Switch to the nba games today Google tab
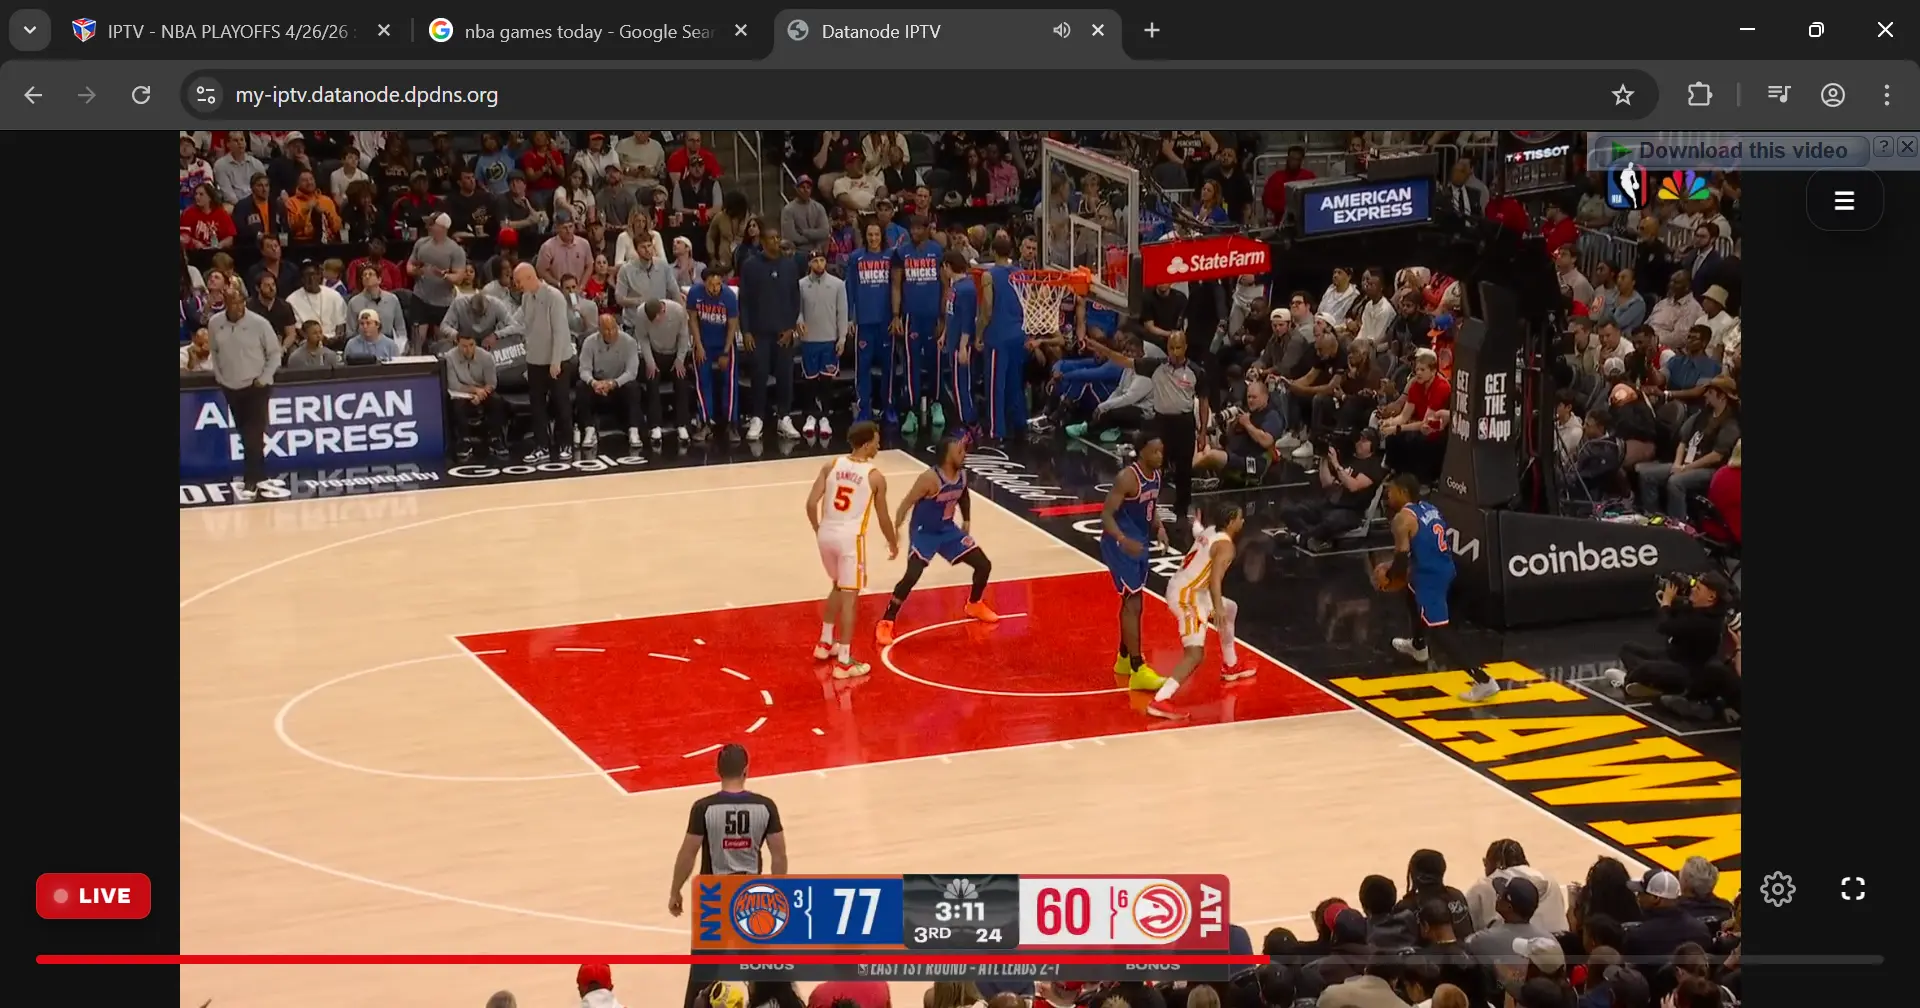 [x=589, y=31]
